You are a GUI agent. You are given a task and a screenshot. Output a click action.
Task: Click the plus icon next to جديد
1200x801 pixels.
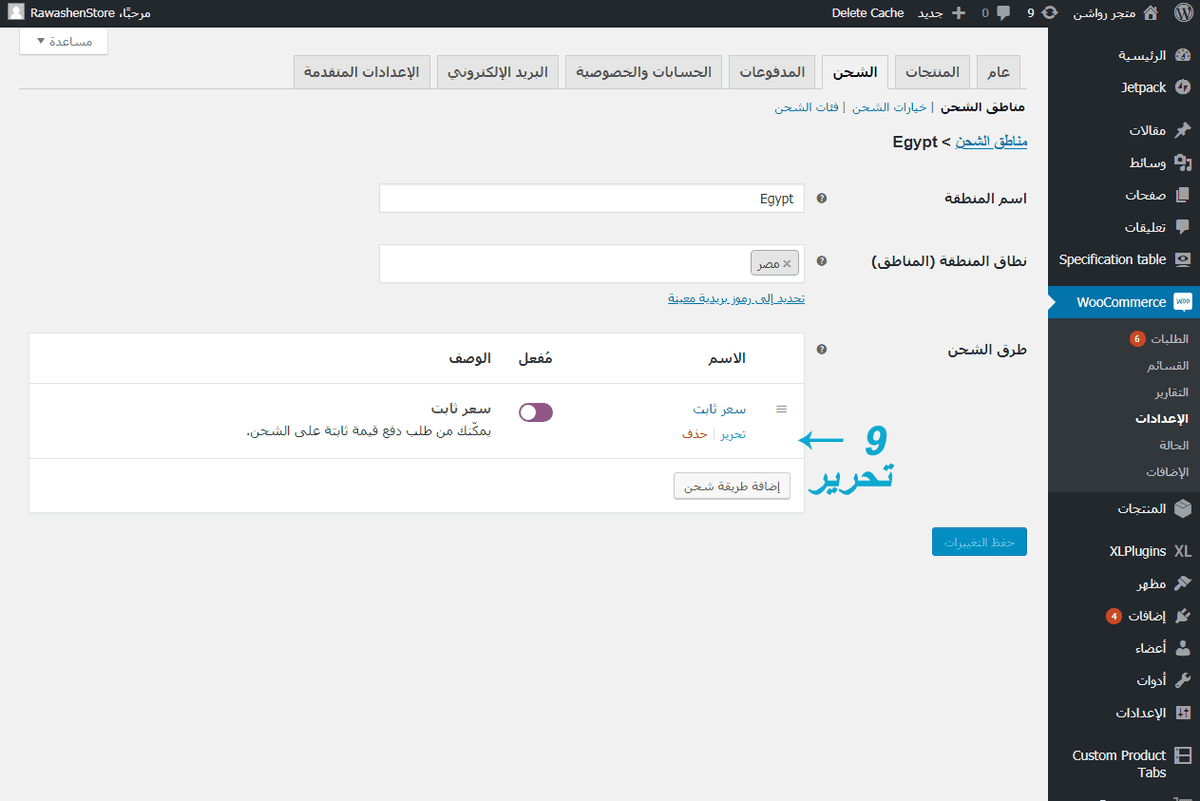[x=959, y=13]
